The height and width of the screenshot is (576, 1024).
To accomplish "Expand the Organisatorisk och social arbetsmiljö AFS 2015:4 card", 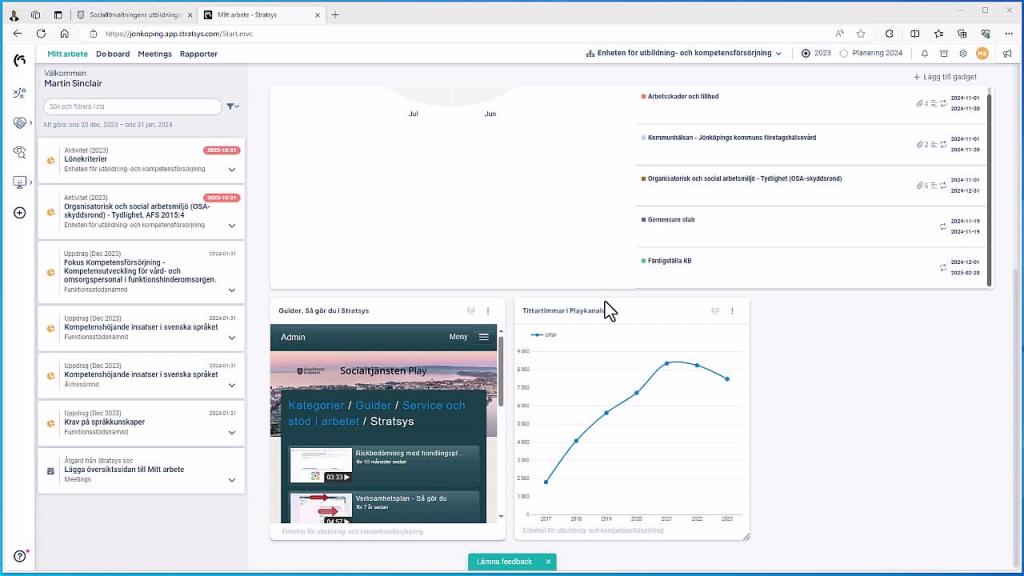I will point(232,226).
